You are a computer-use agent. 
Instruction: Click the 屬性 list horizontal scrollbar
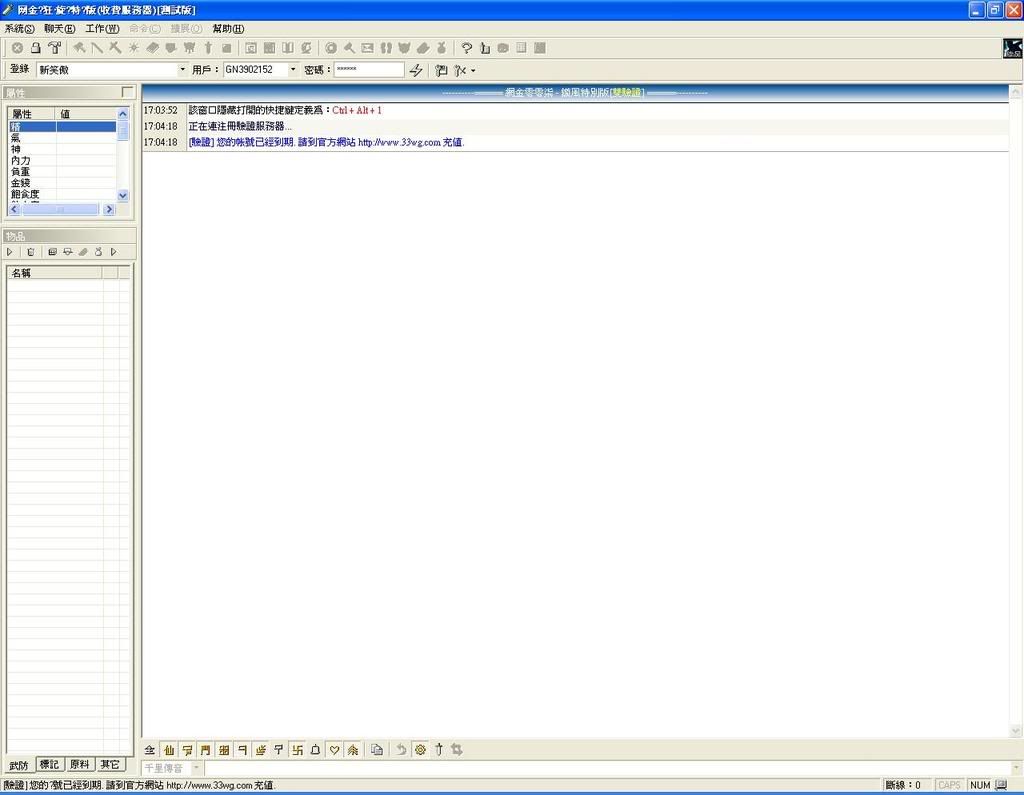[x=60, y=209]
